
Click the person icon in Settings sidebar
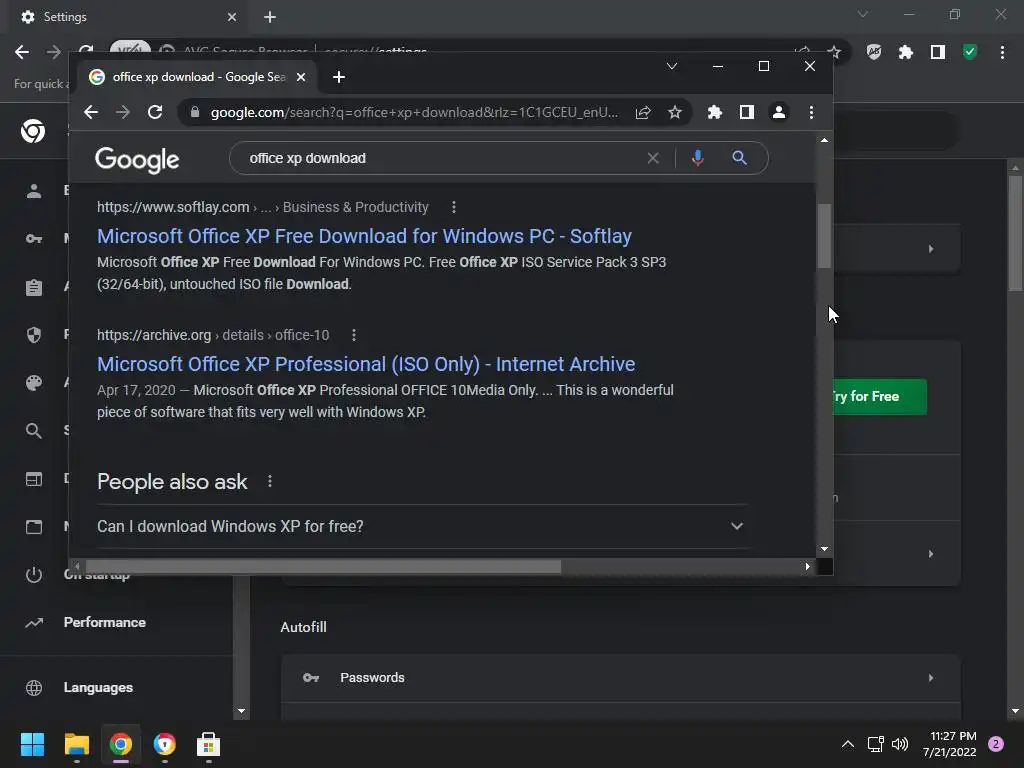(x=34, y=191)
